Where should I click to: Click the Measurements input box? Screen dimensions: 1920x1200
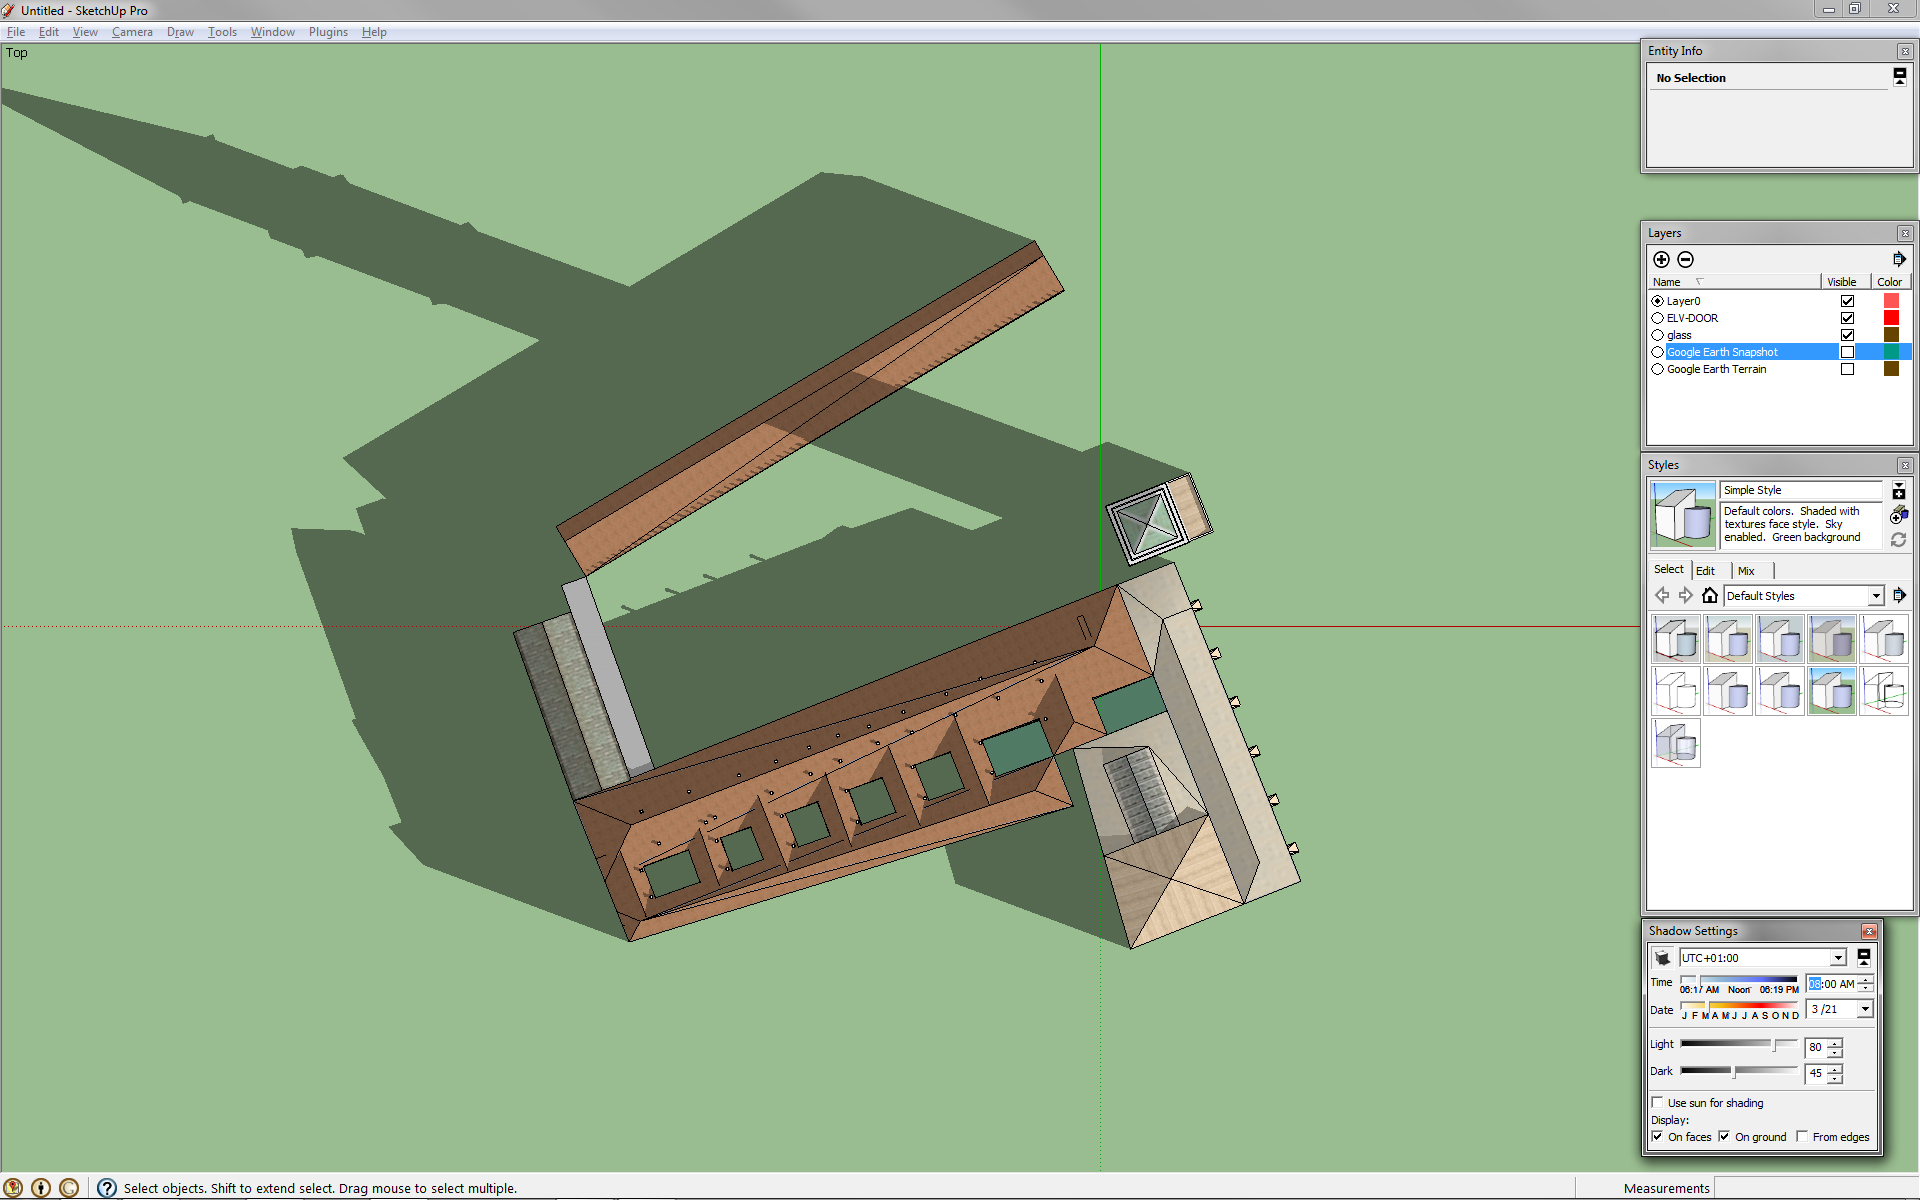tap(1815, 1188)
